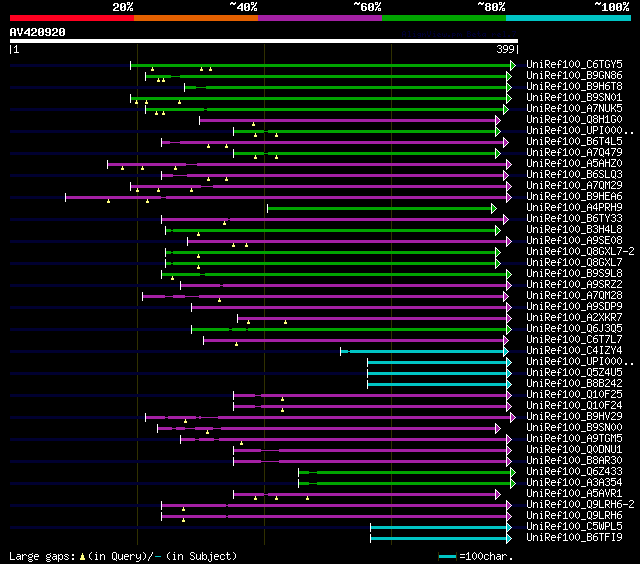
Task: Click the UniRef100_A7QM29 label
Action: pos(574,186)
